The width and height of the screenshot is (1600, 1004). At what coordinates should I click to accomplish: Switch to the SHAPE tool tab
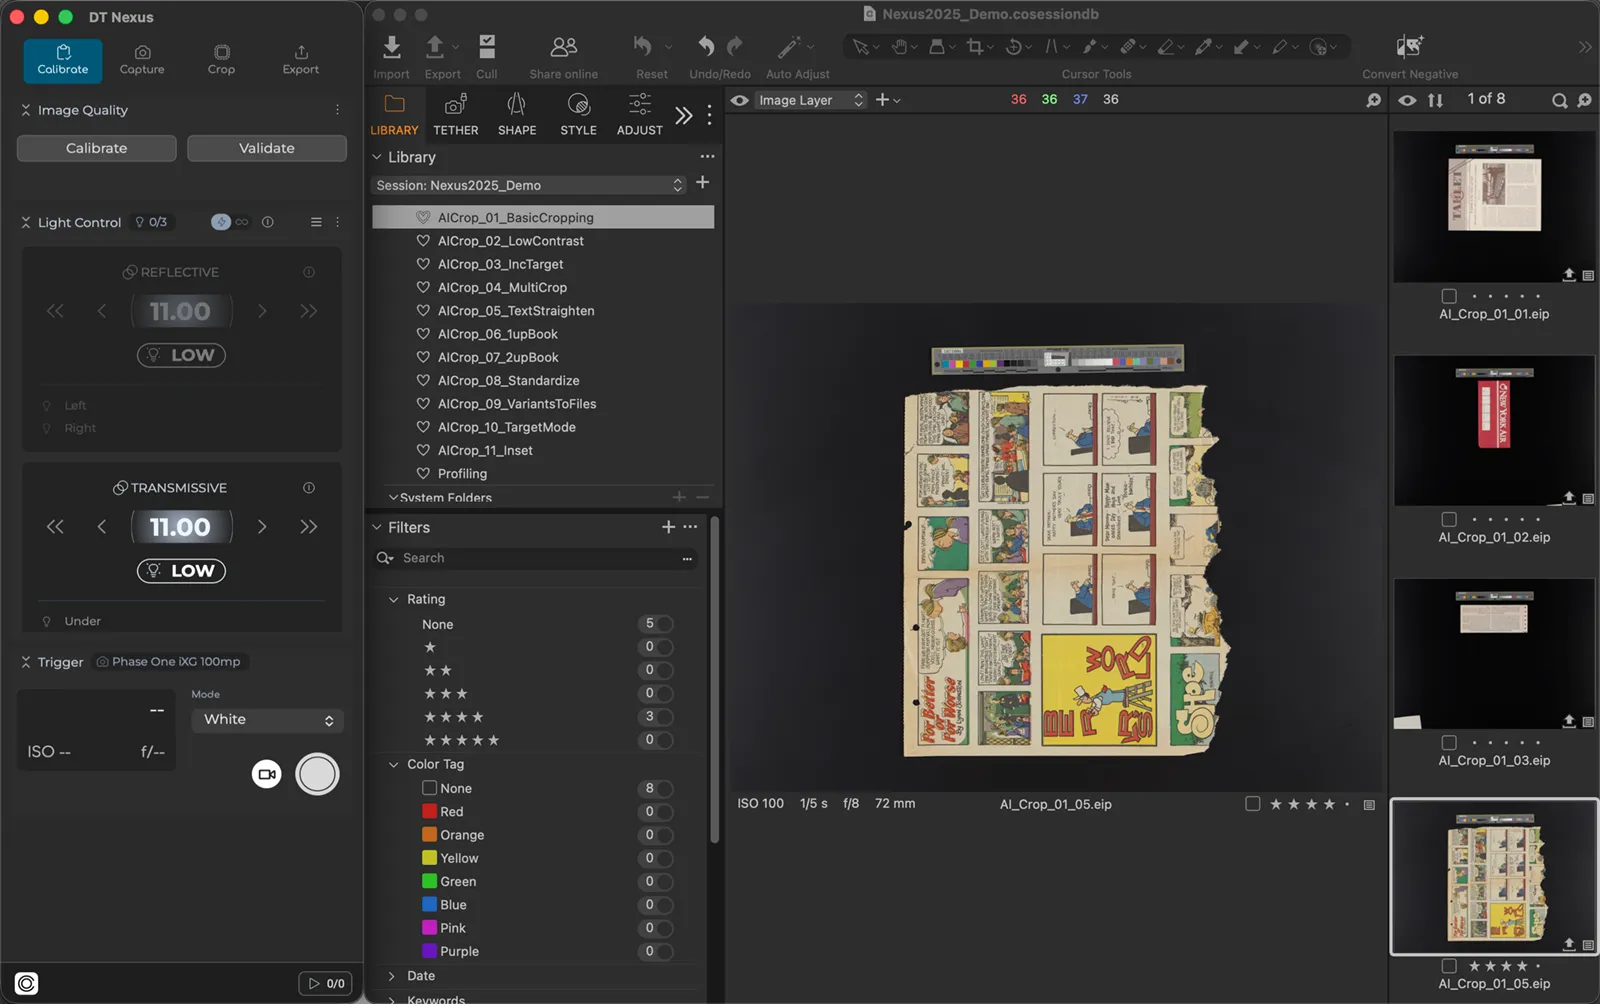pos(517,114)
